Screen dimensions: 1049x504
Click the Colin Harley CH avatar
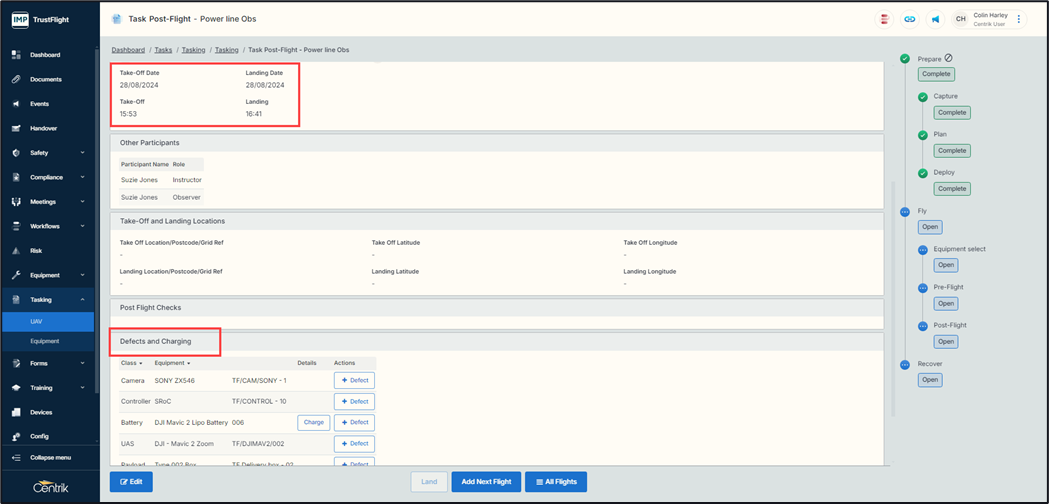click(960, 19)
